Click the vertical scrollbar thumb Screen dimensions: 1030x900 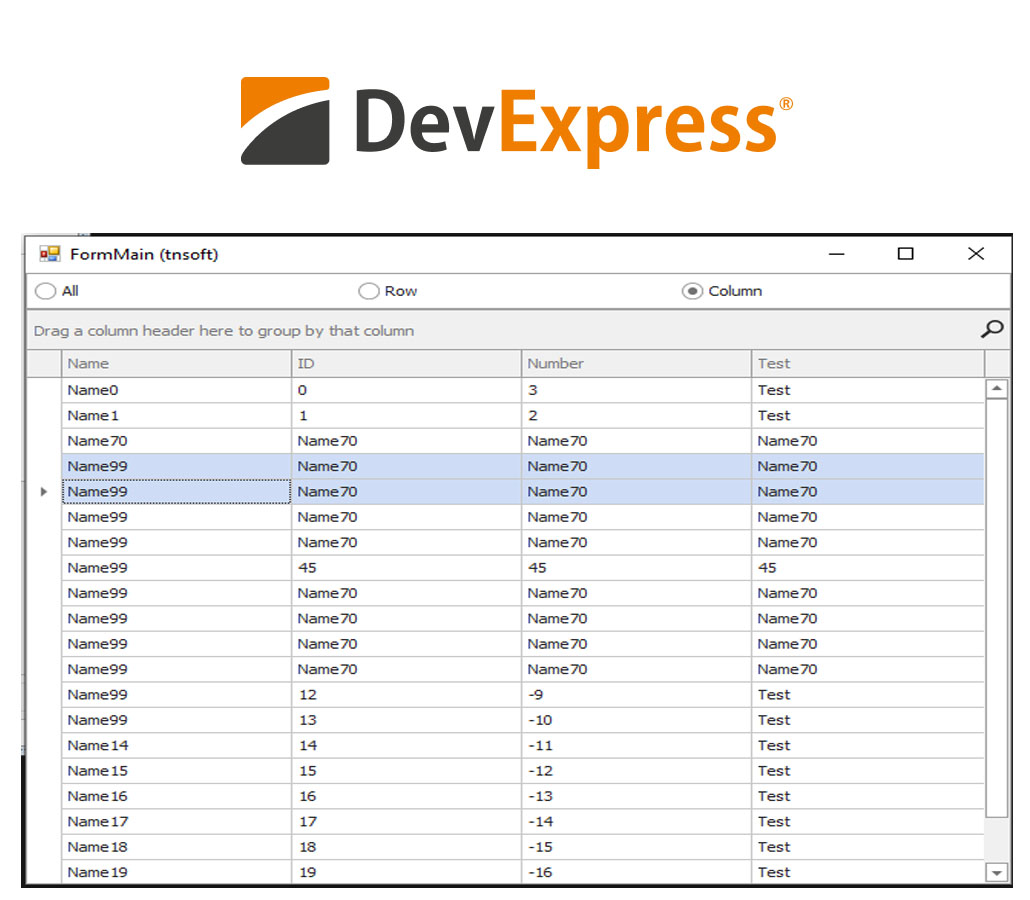pyautogui.click(x=996, y=608)
